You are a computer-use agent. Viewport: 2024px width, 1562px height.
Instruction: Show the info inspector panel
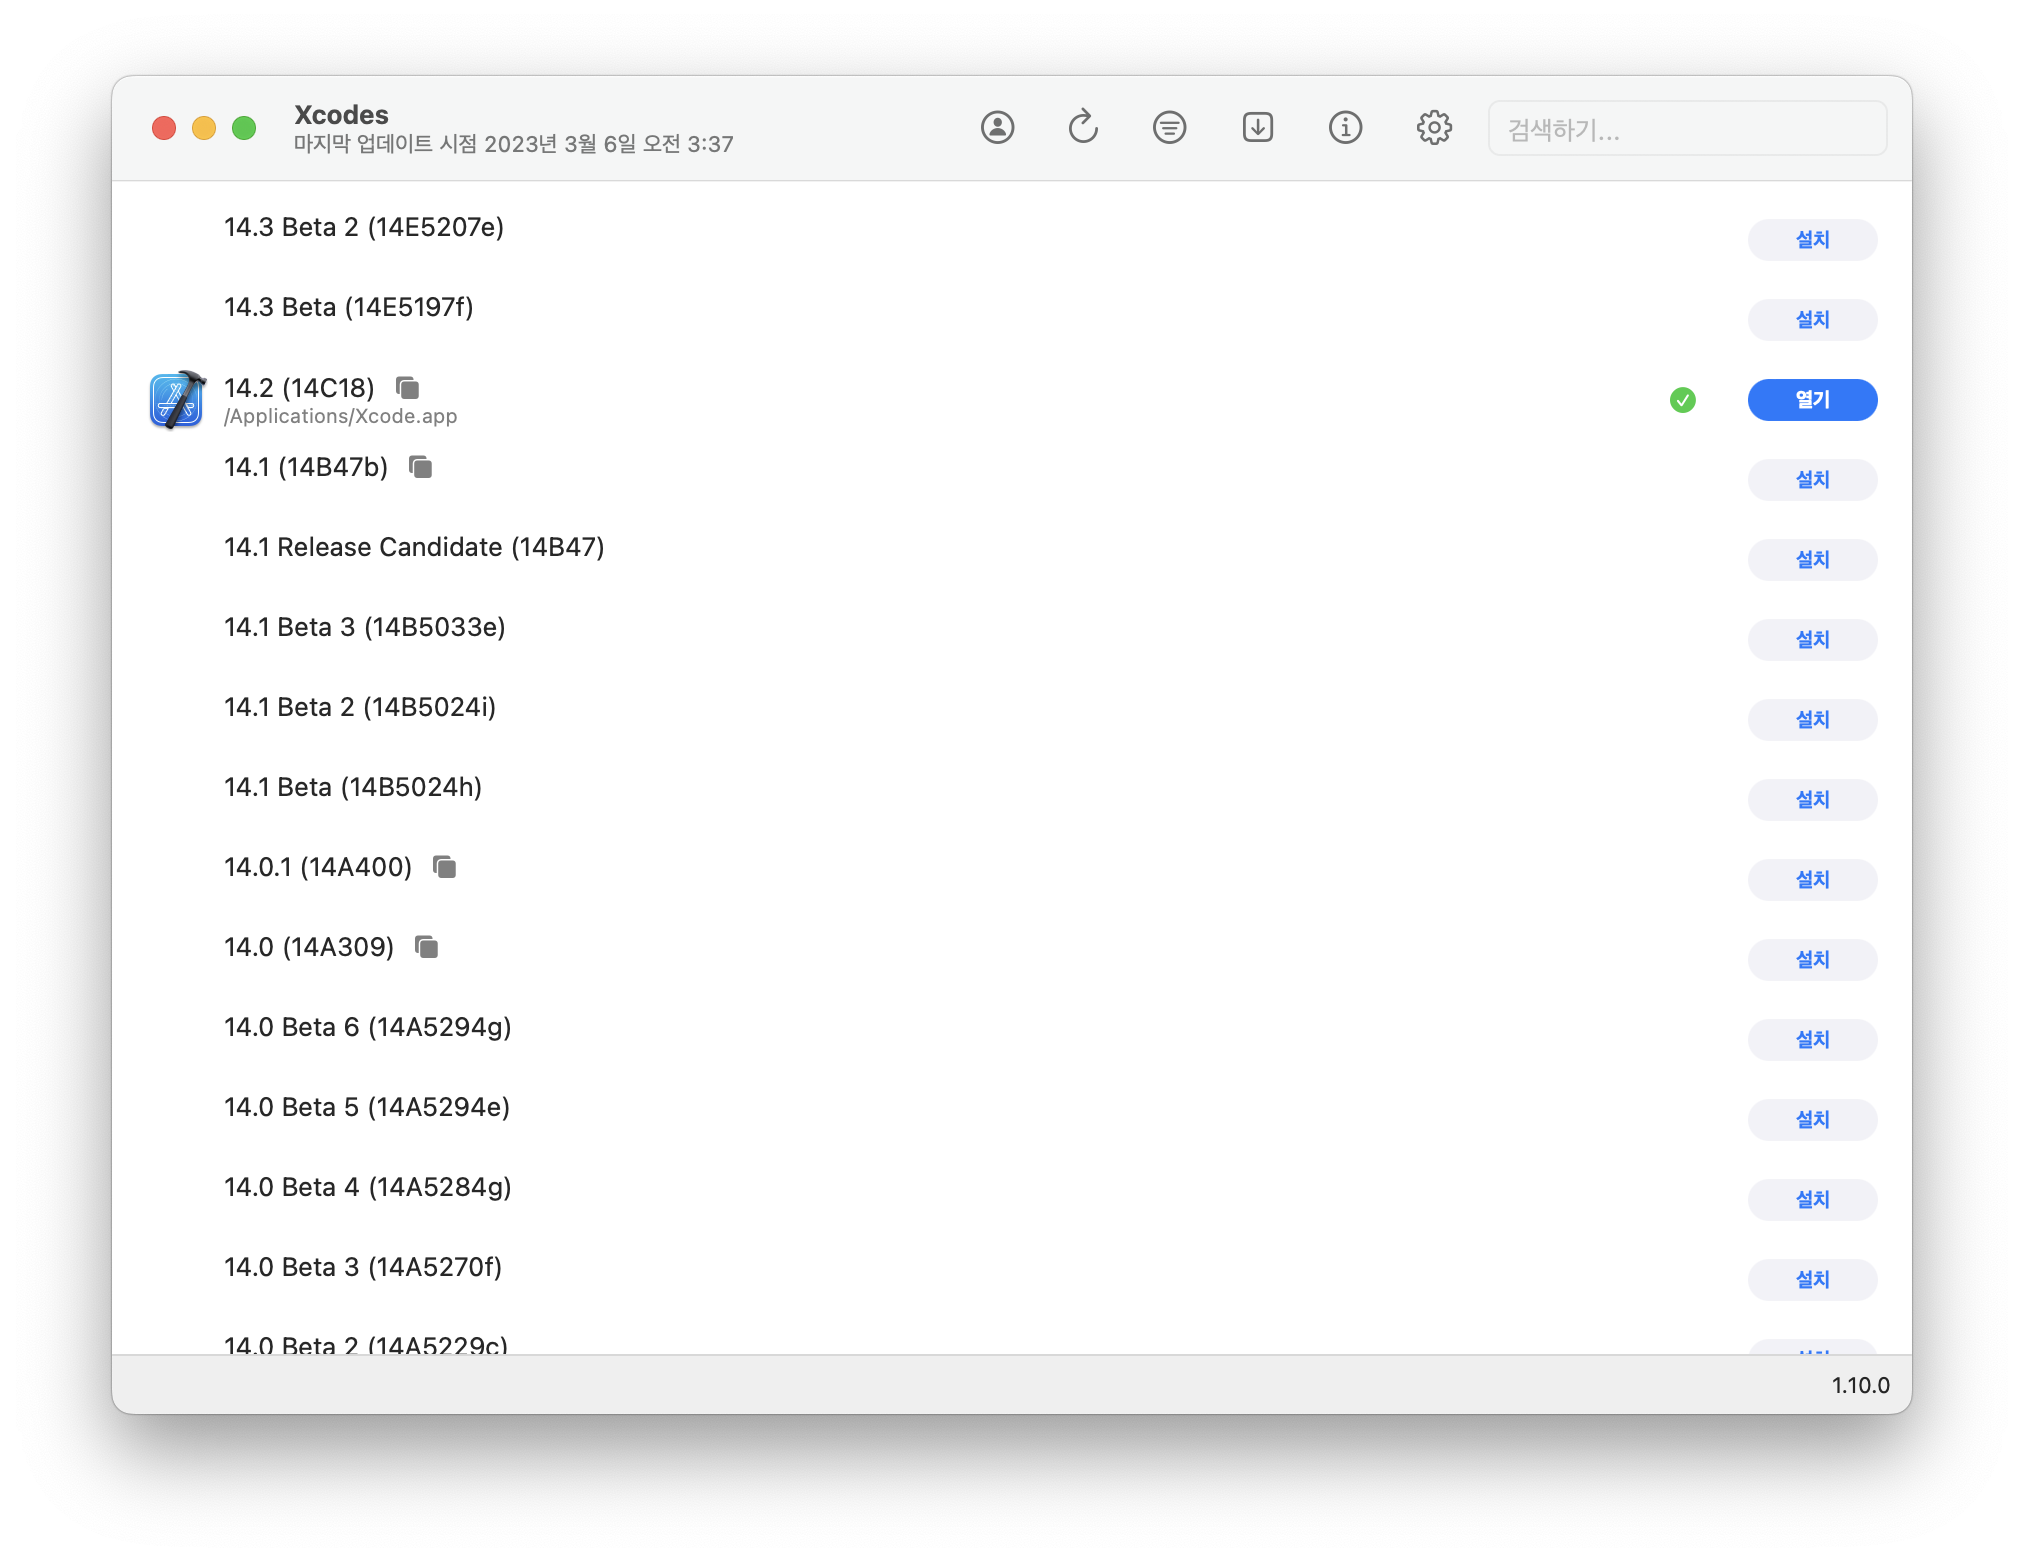pos(1345,128)
